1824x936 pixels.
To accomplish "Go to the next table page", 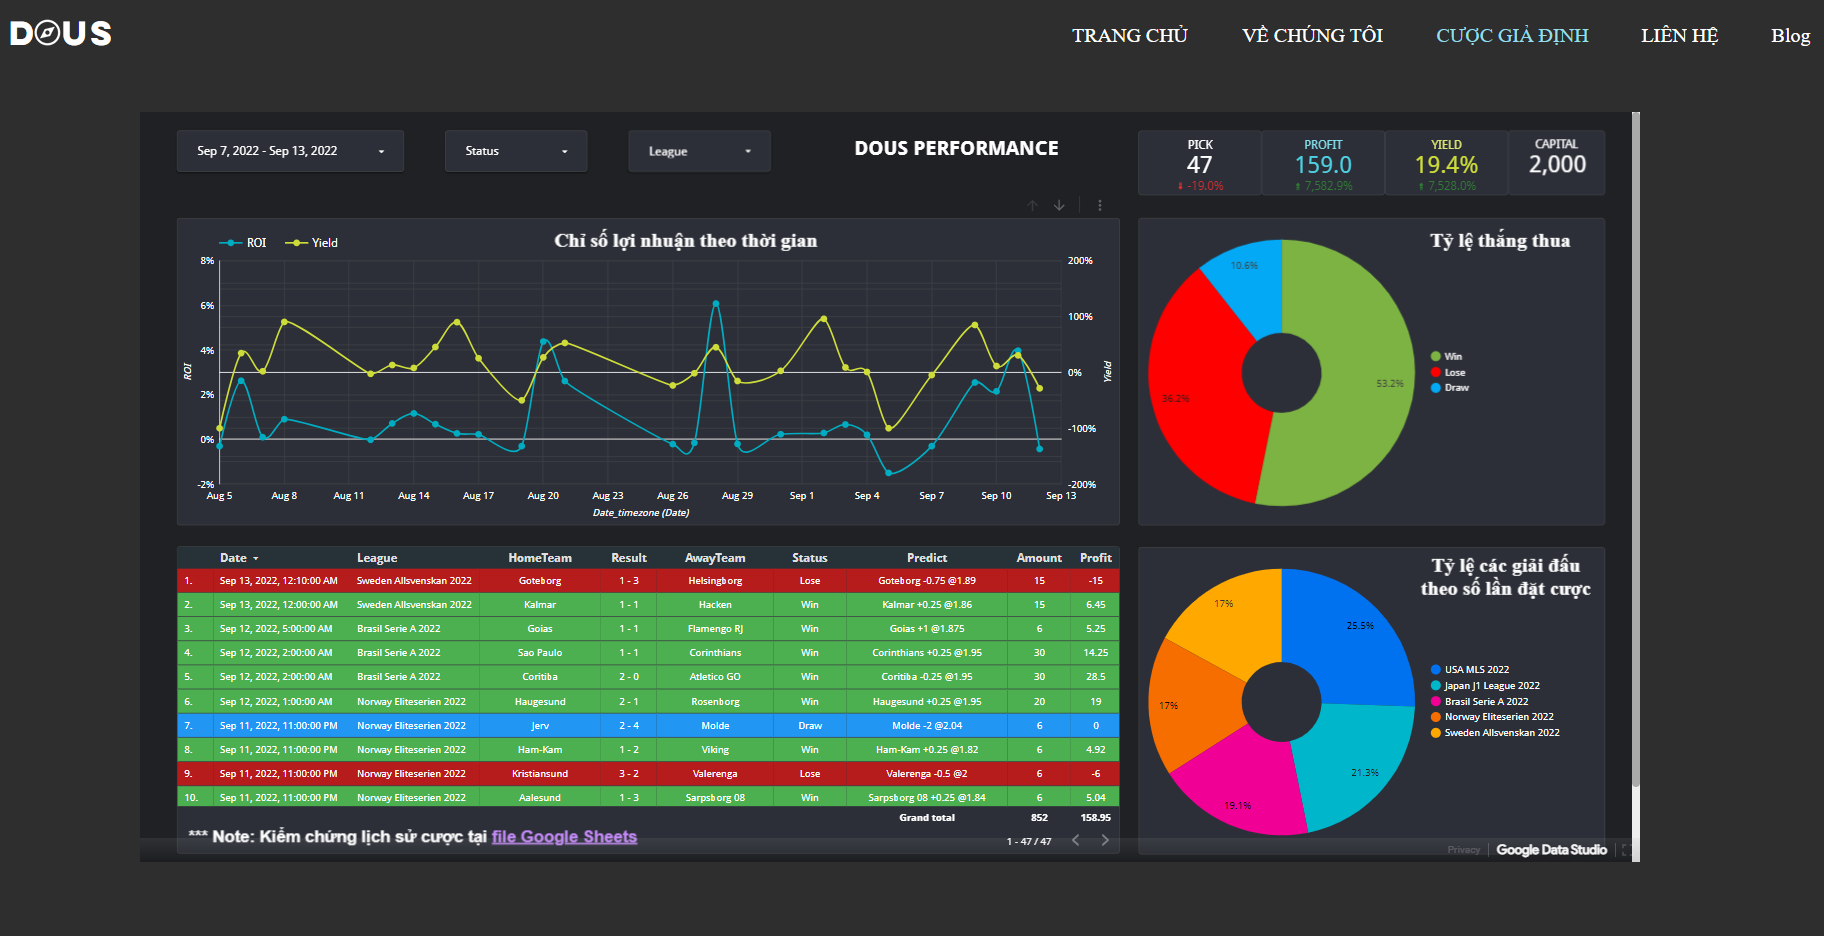I will coord(1105,840).
